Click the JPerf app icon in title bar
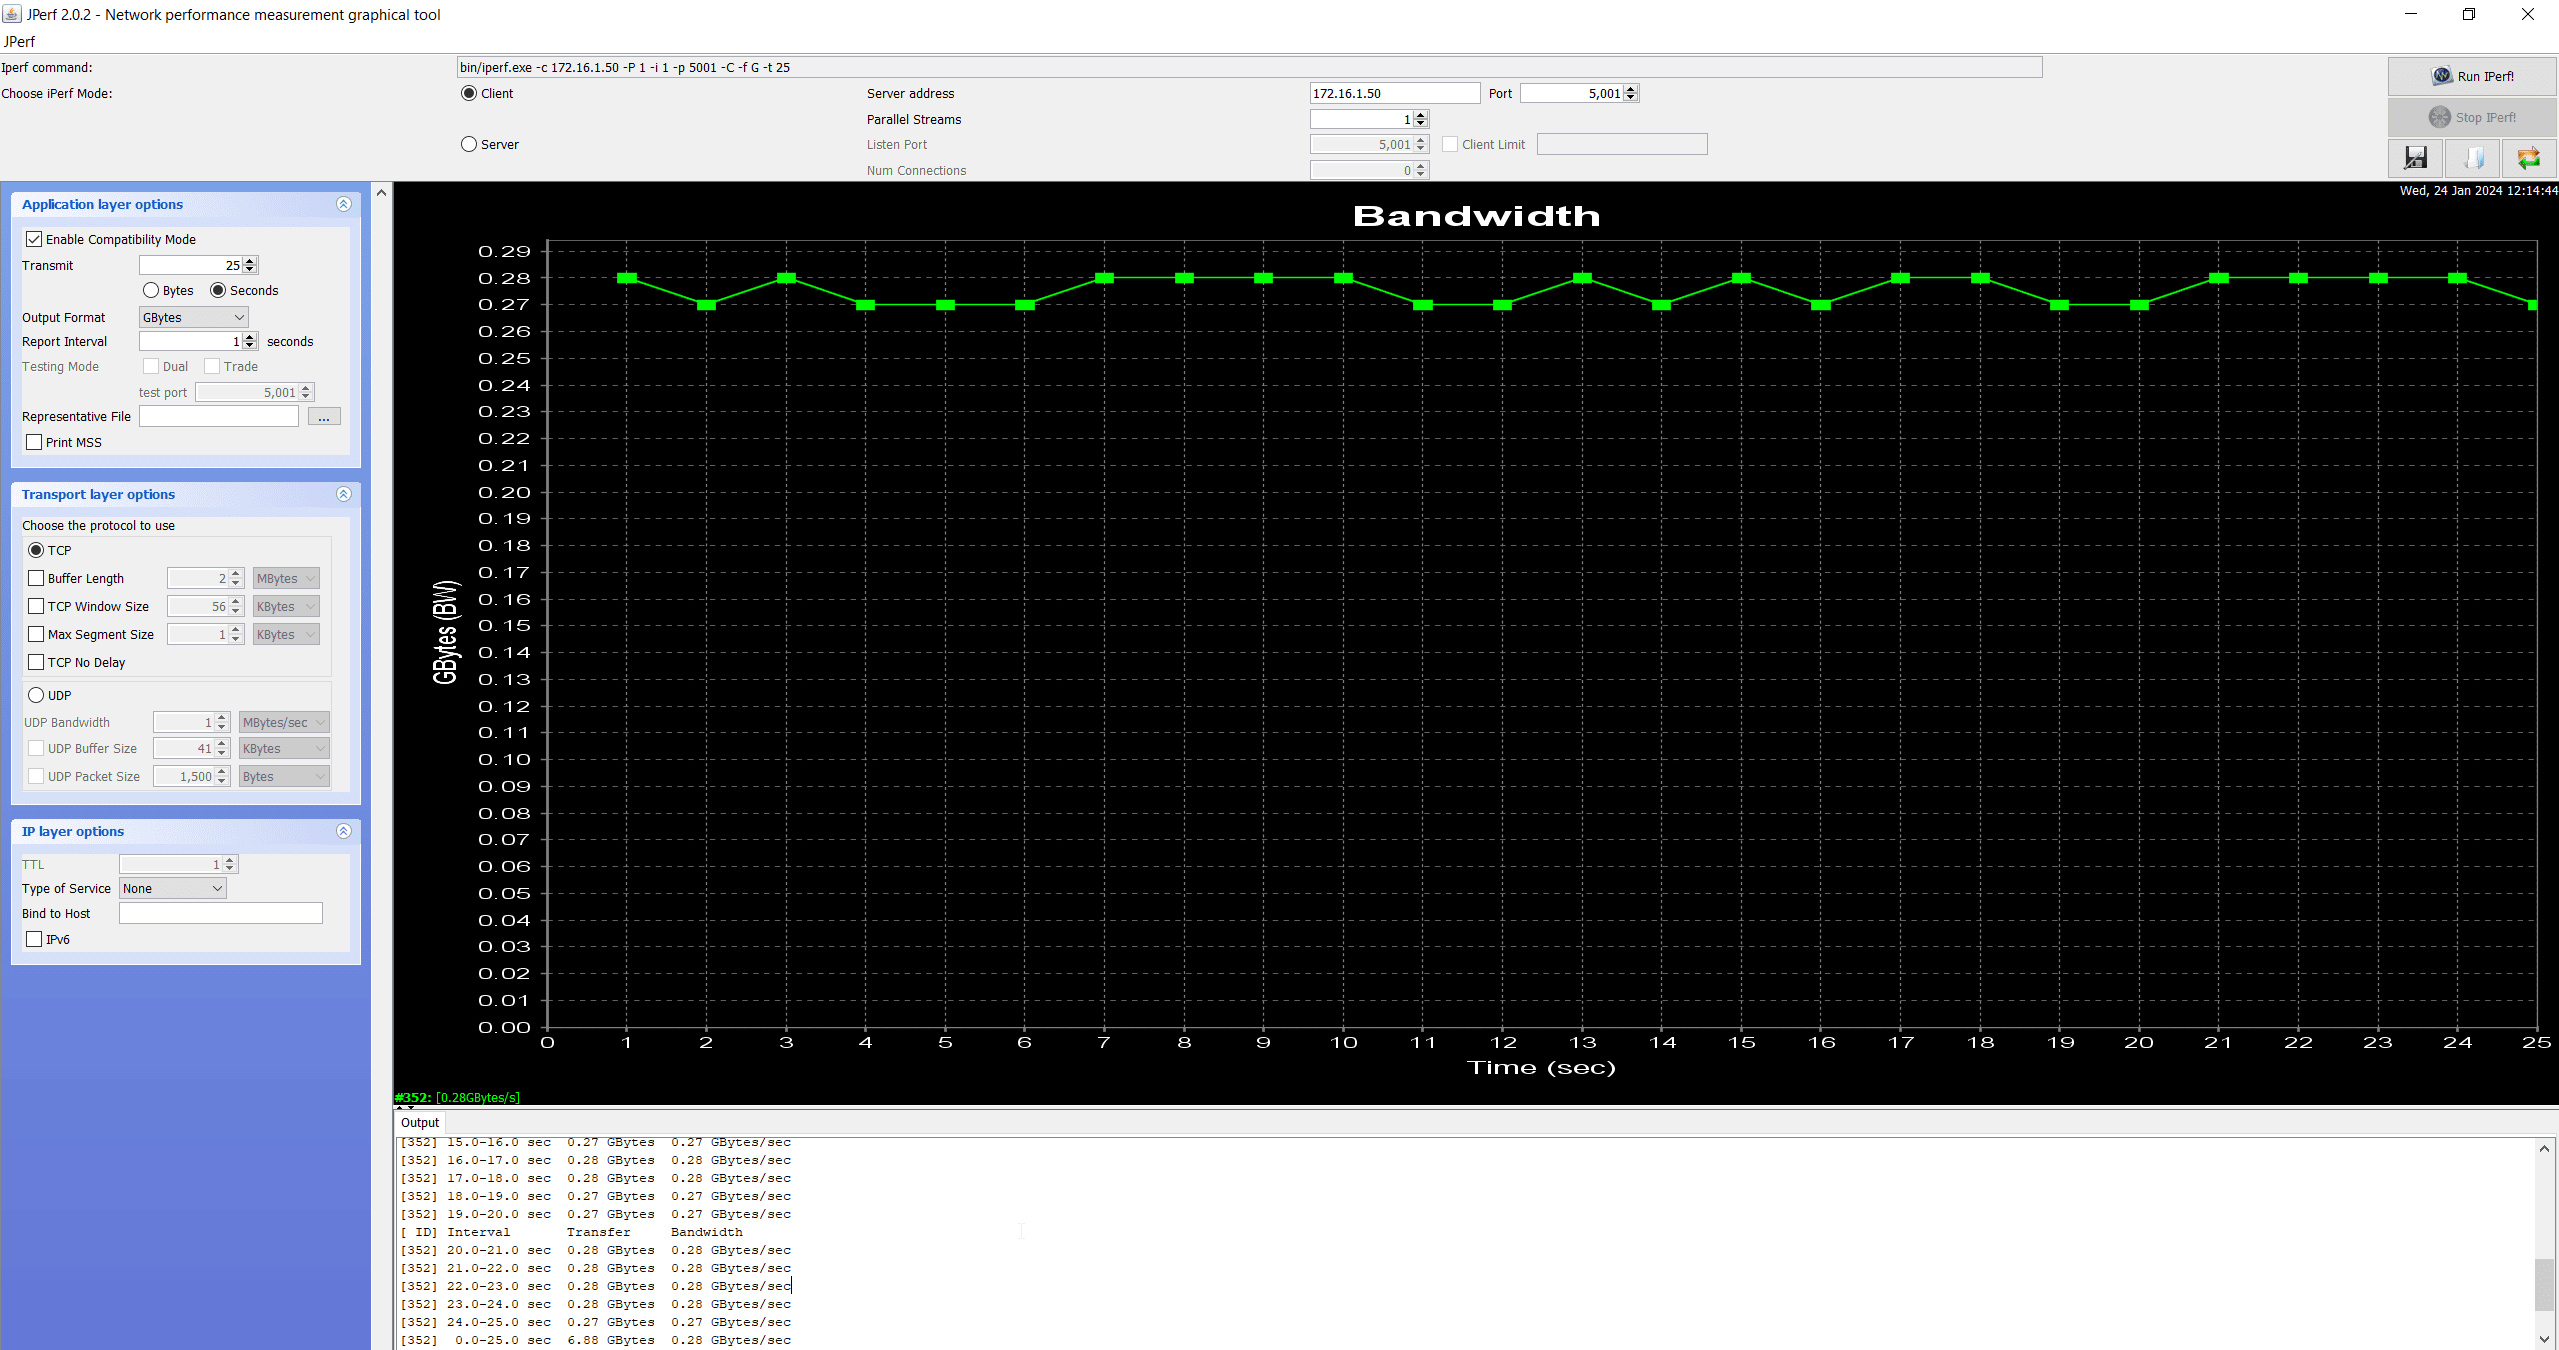Screen dimensions: 2559x1350 [12, 14]
